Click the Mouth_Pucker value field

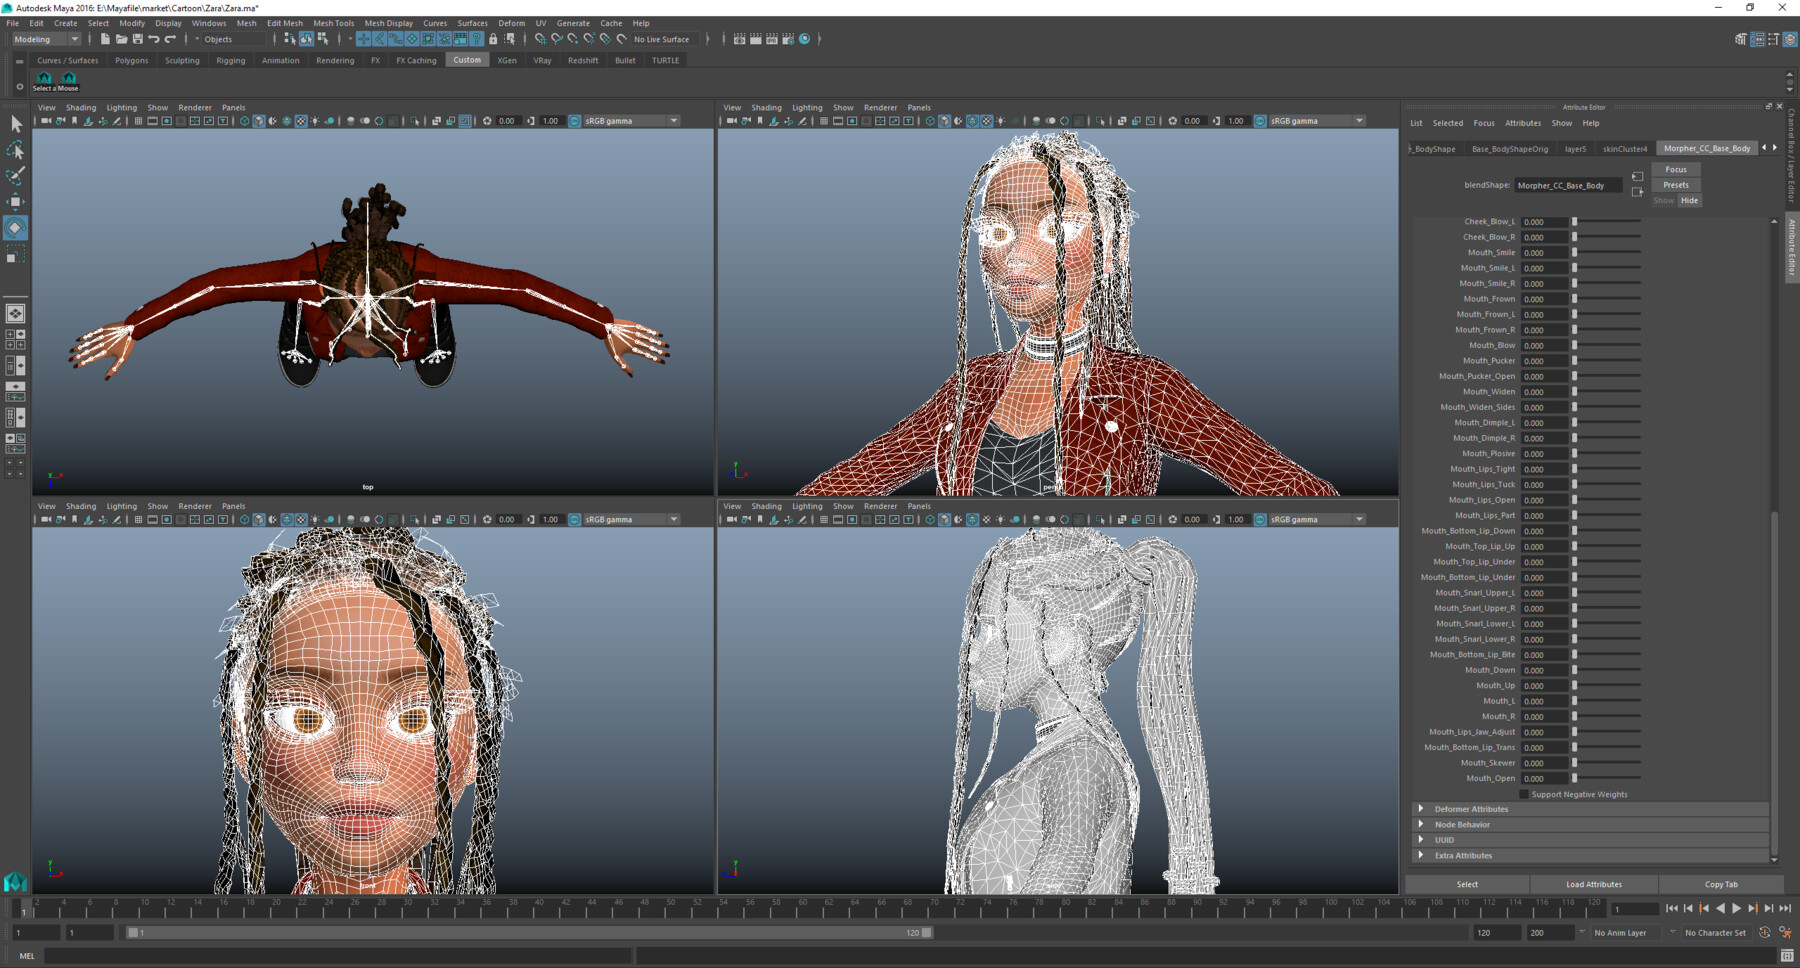click(1545, 361)
